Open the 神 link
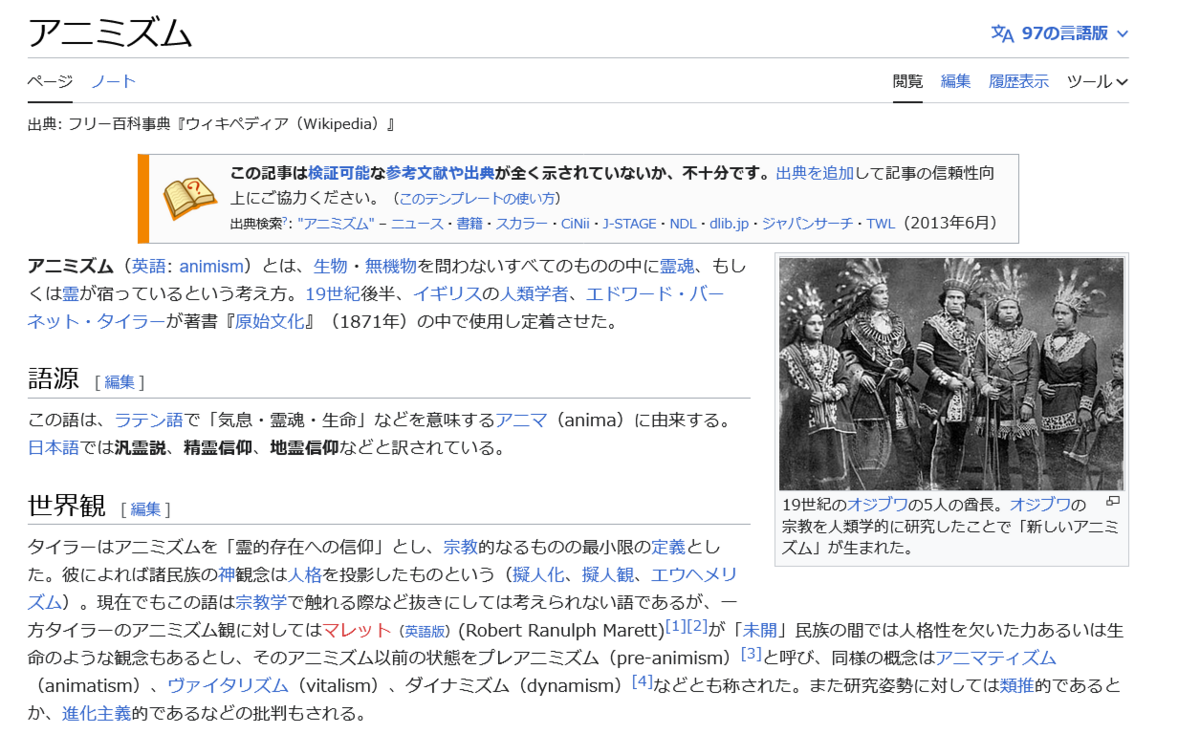The width and height of the screenshot is (1200, 734). tap(226, 575)
